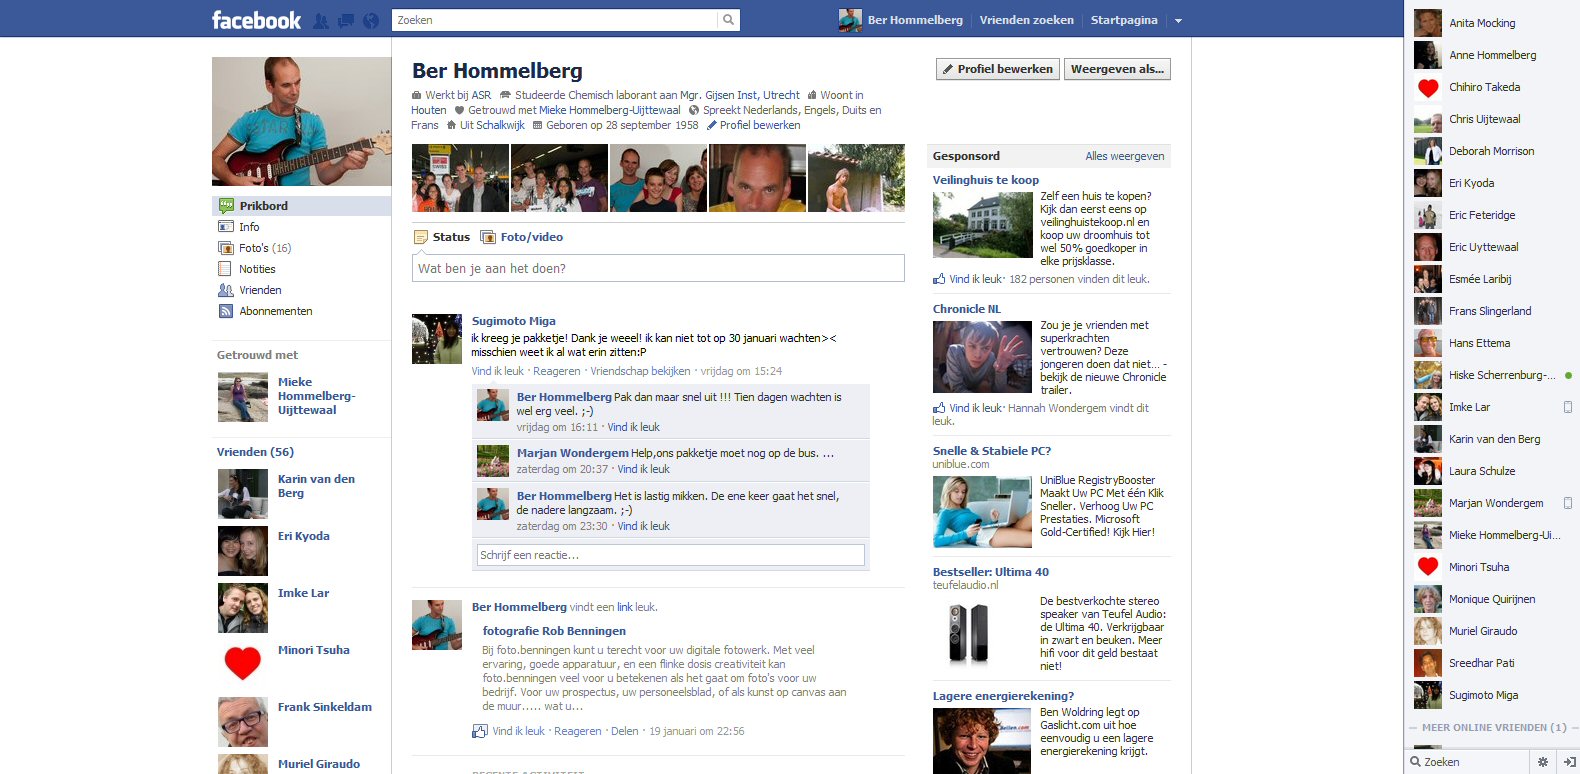Screen dimensions: 1580x774
Task: Like the Veilinghuis ad via Vind ik leuk
Action: click(975, 279)
